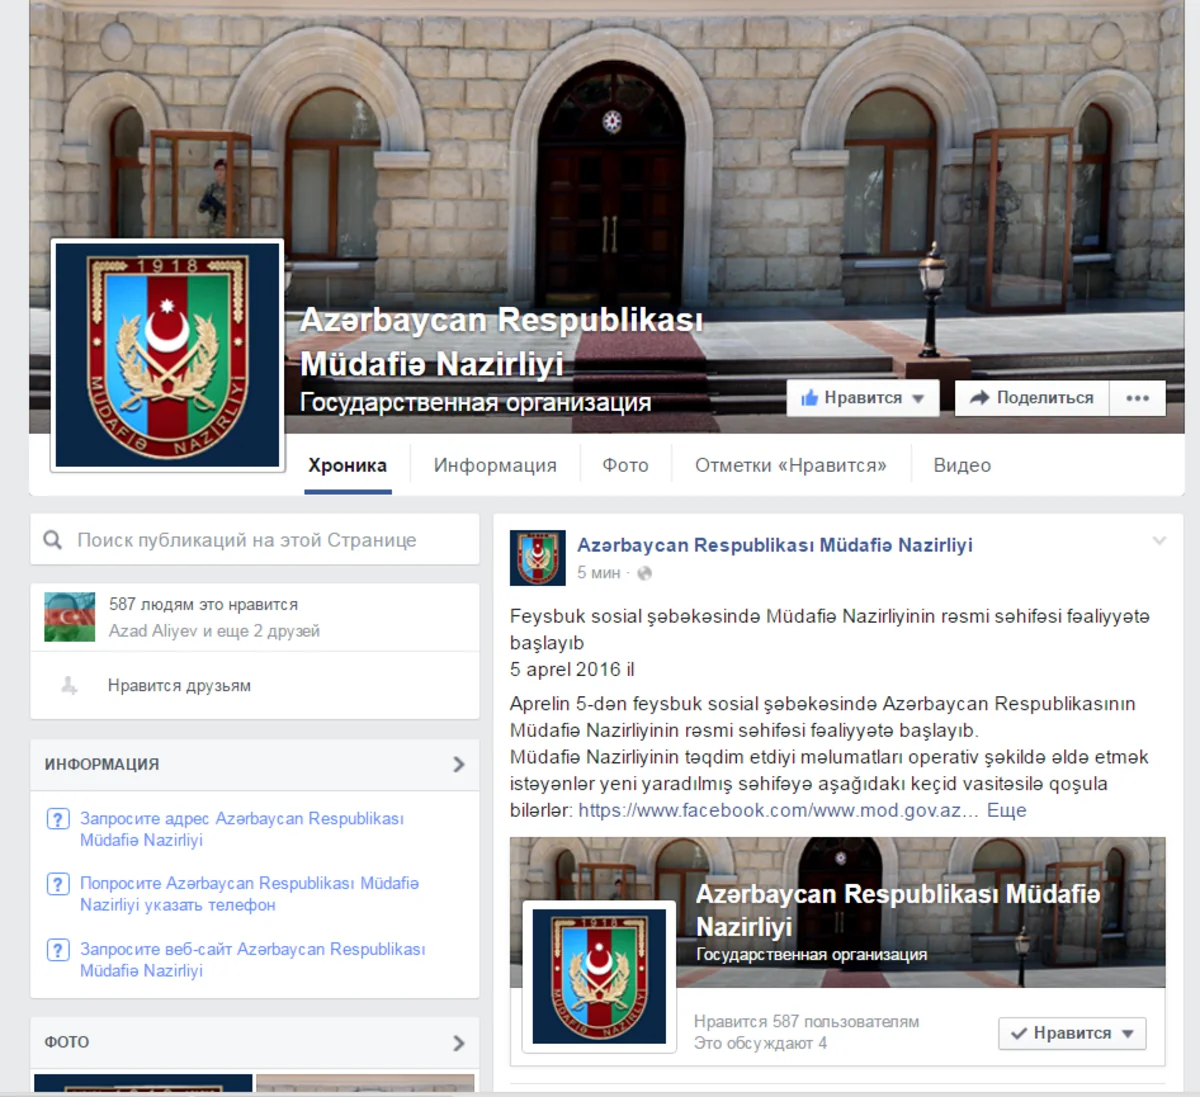Expand the post with the Еще link
The width and height of the screenshot is (1200, 1097).
click(1006, 811)
